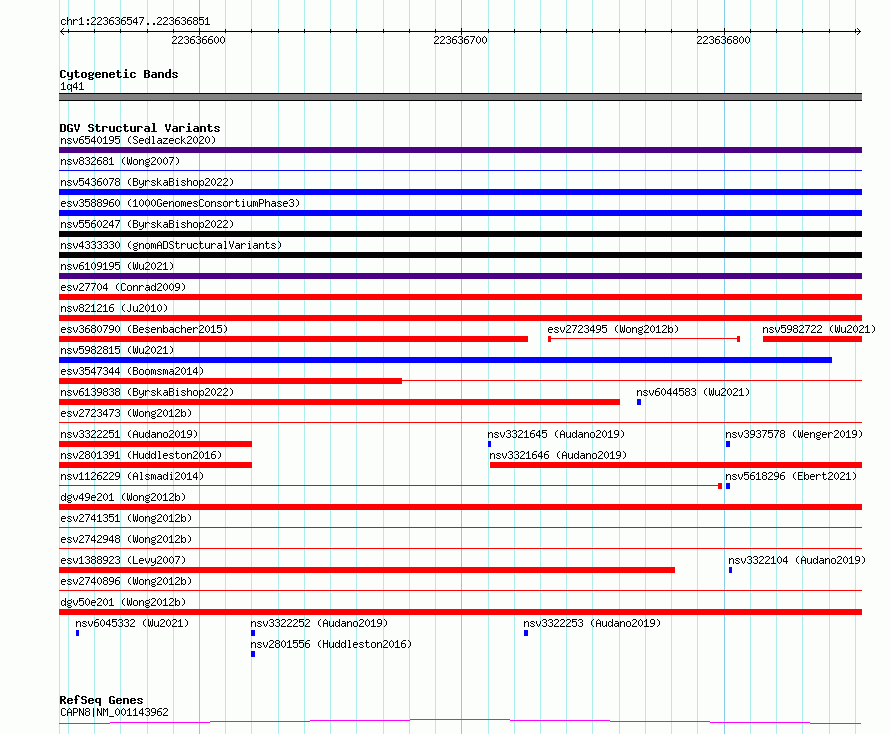Image resolution: width=890 pixels, height=734 pixels.
Task: Open nsv3937578 (Wenger2019) label
Action: coord(794,434)
